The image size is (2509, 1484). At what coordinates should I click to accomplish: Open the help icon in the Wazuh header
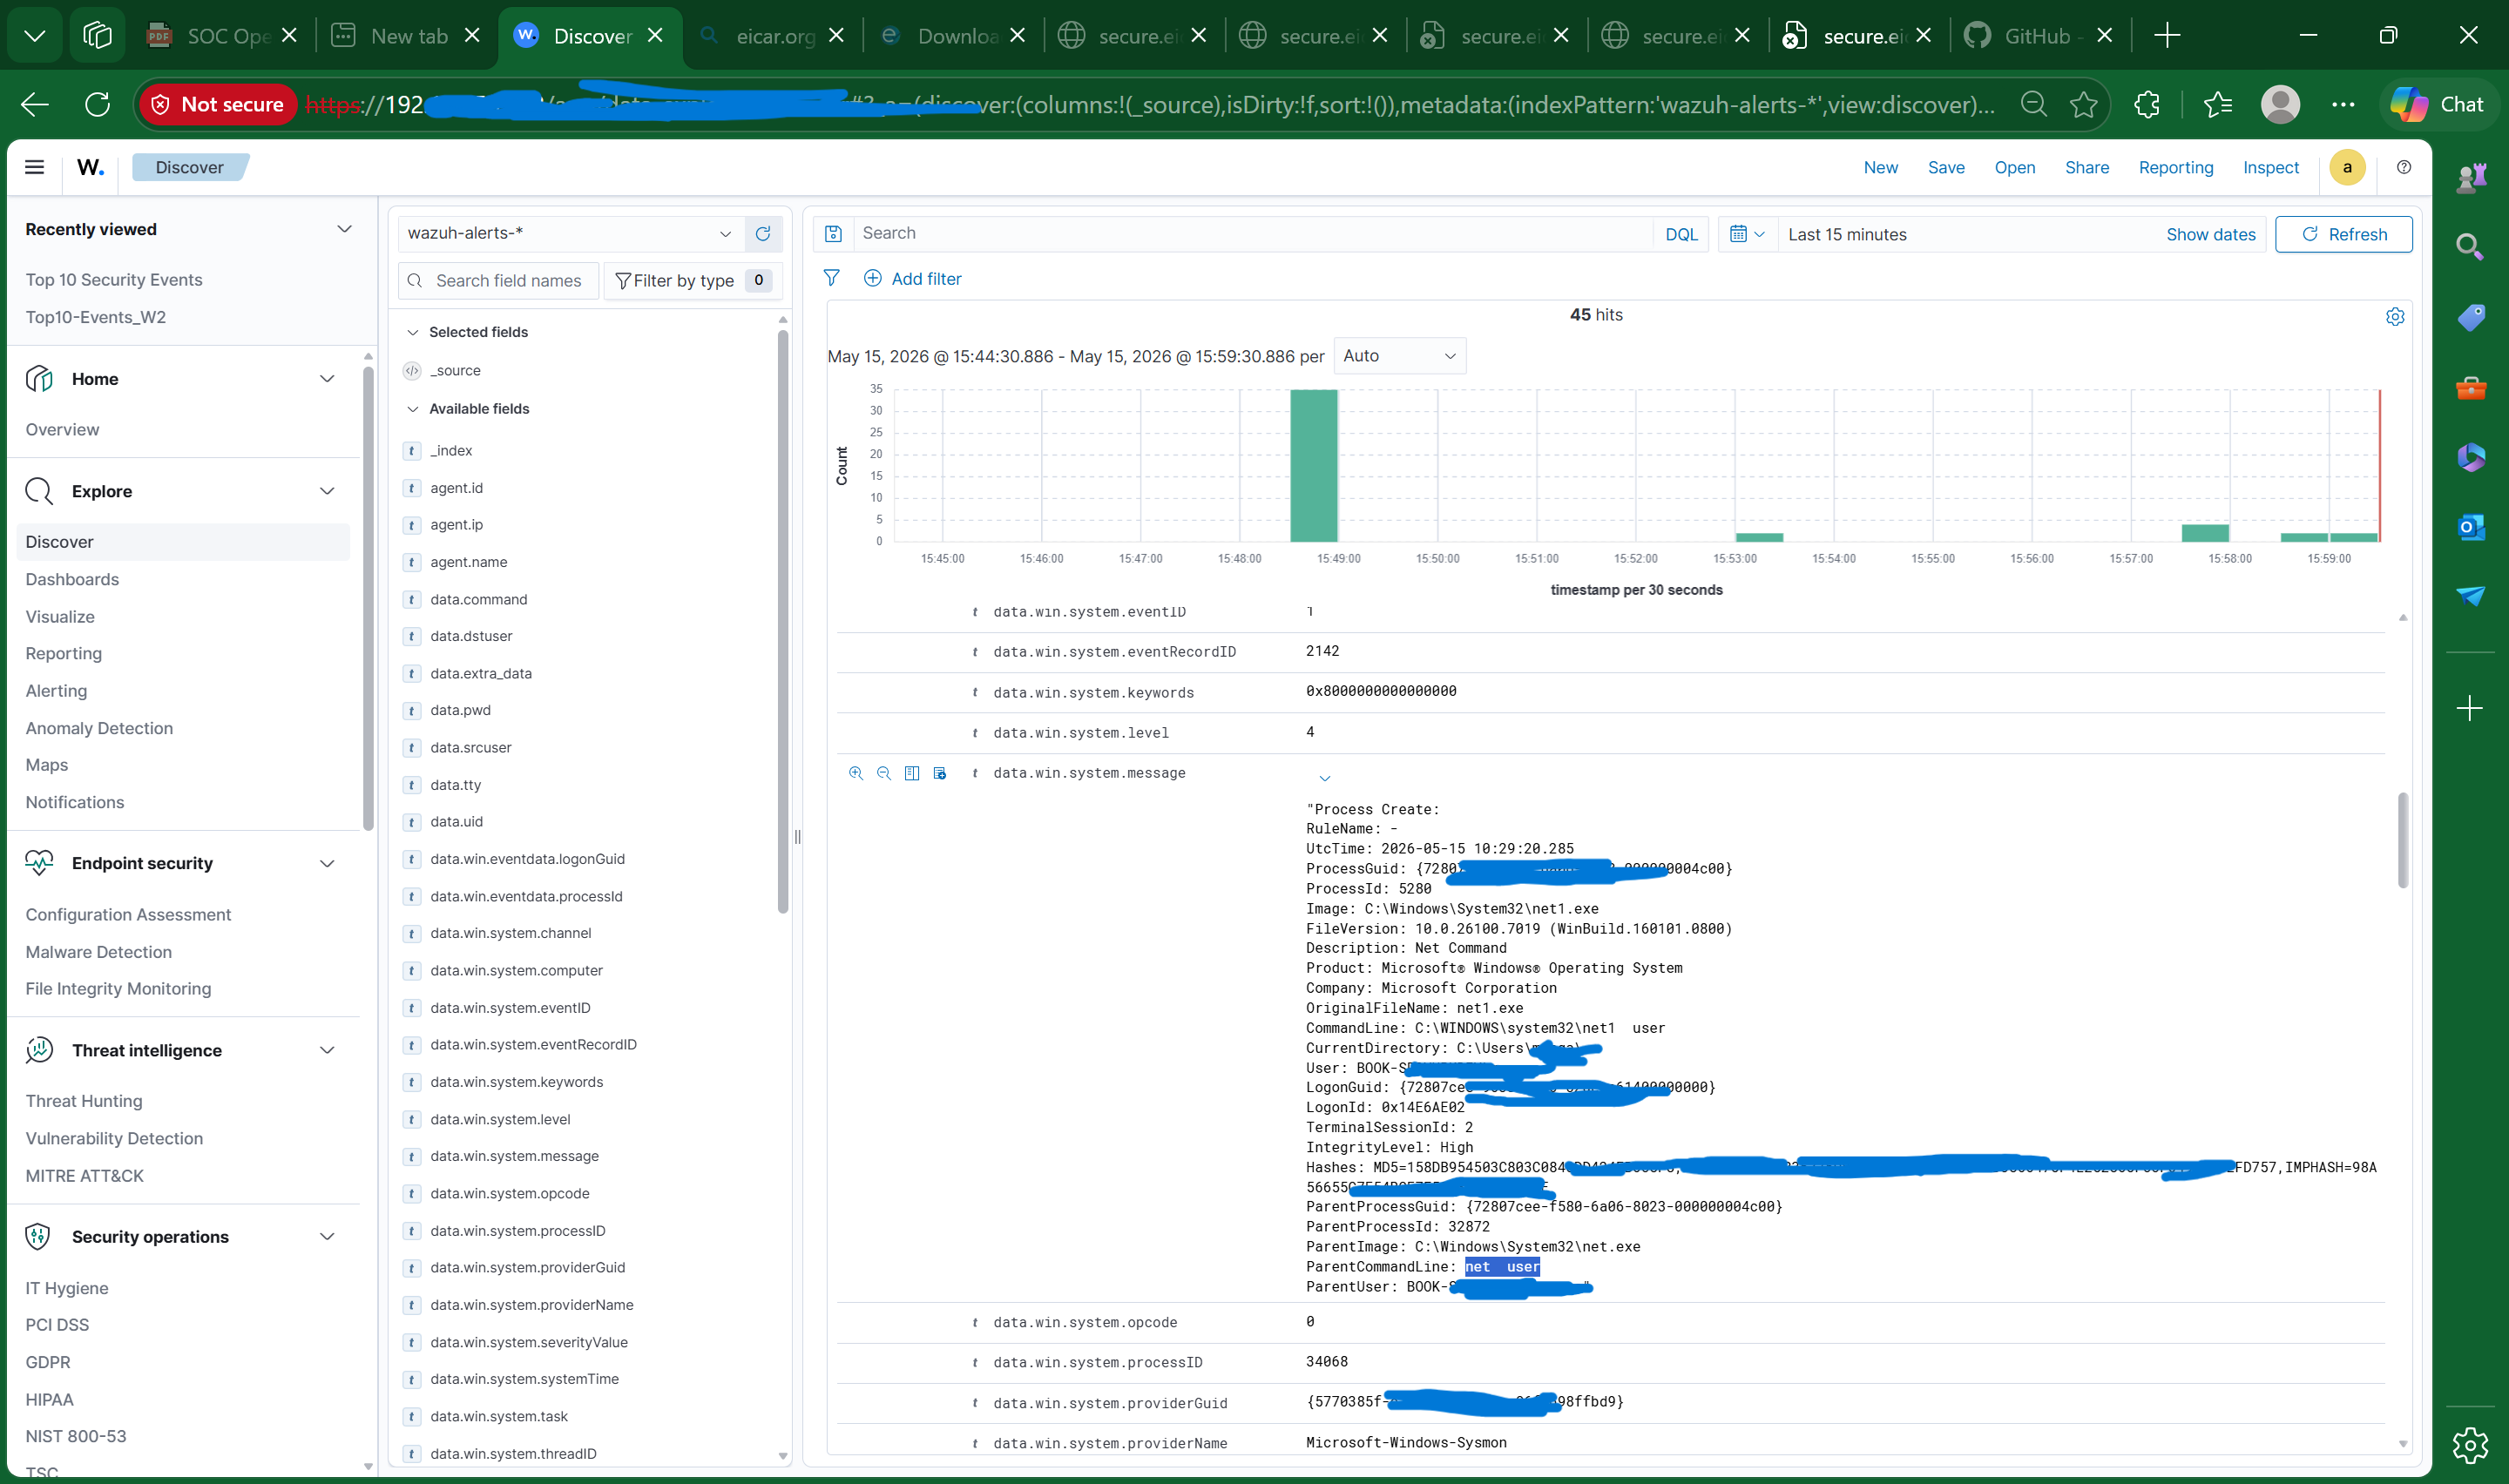coord(2404,167)
